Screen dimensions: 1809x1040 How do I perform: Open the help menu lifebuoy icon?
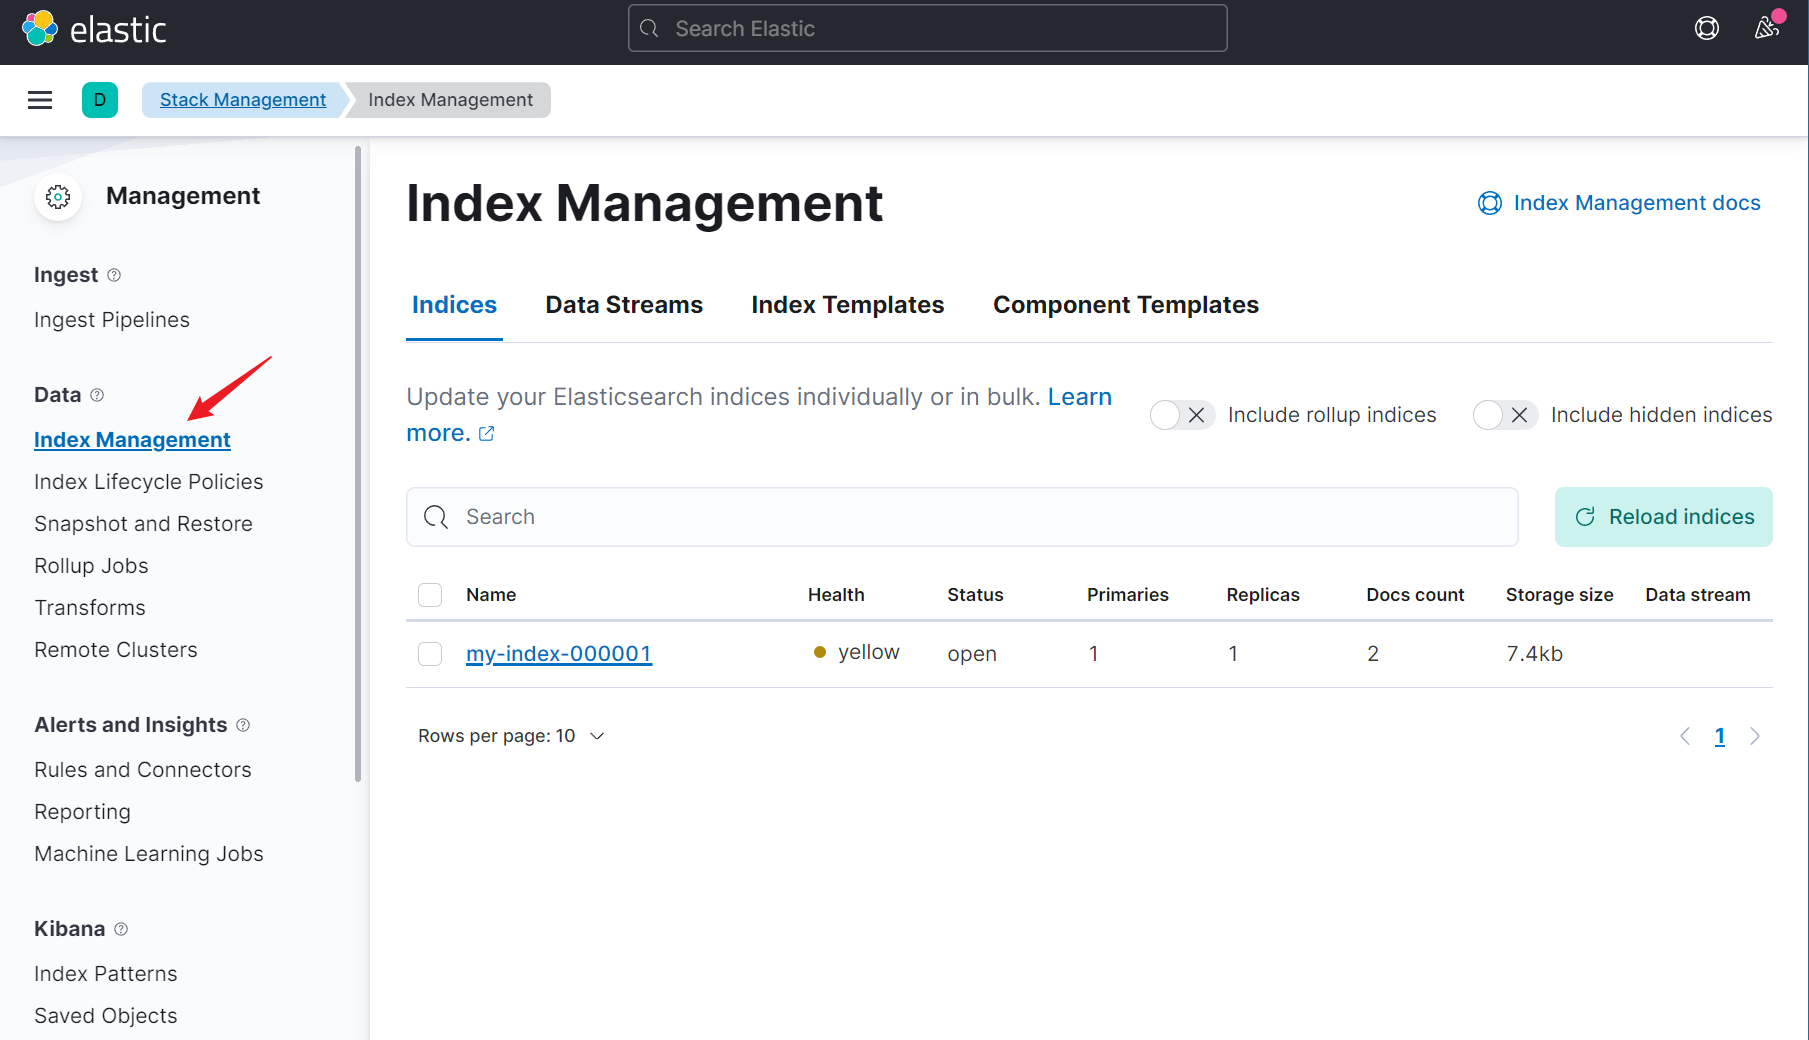[1707, 28]
